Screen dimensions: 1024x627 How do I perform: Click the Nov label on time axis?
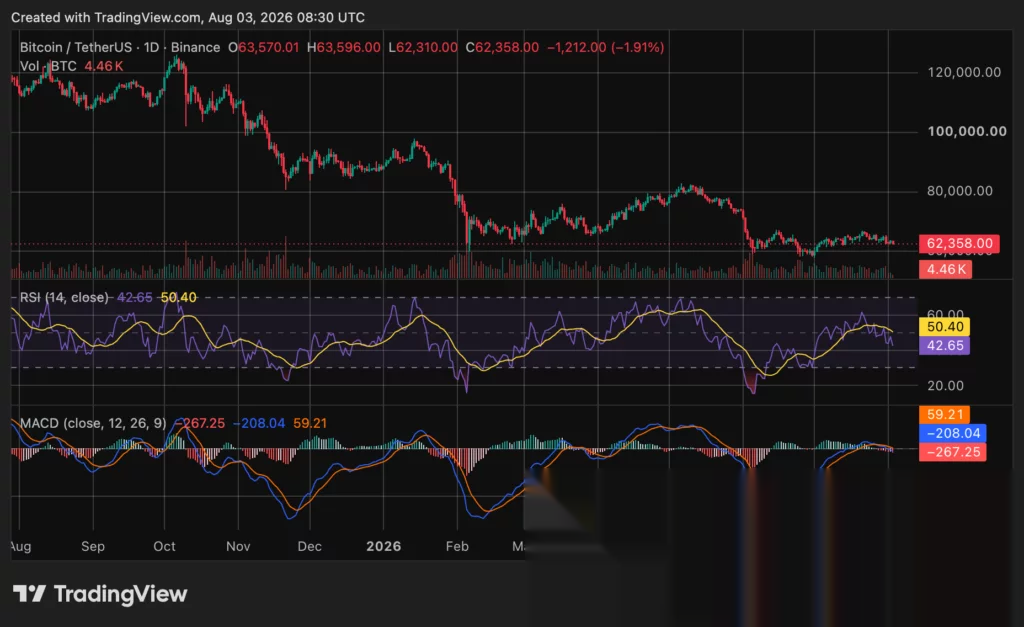(x=238, y=547)
